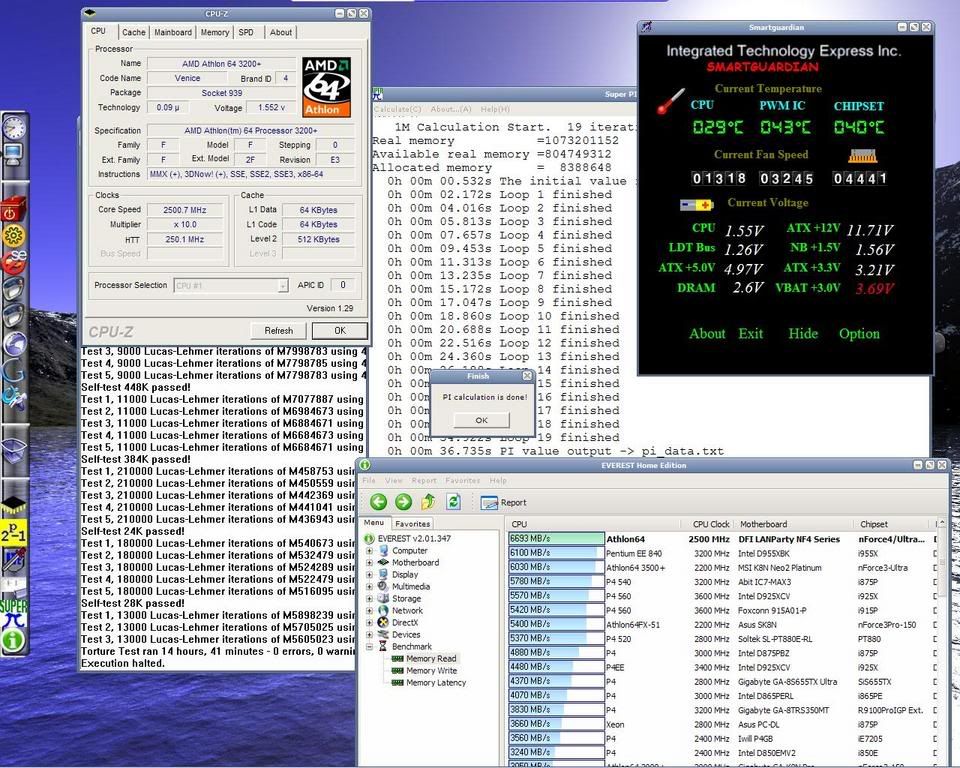Click Exit in Smartguardian
The width and height of the screenshot is (960, 768).
[x=751, y=334]
